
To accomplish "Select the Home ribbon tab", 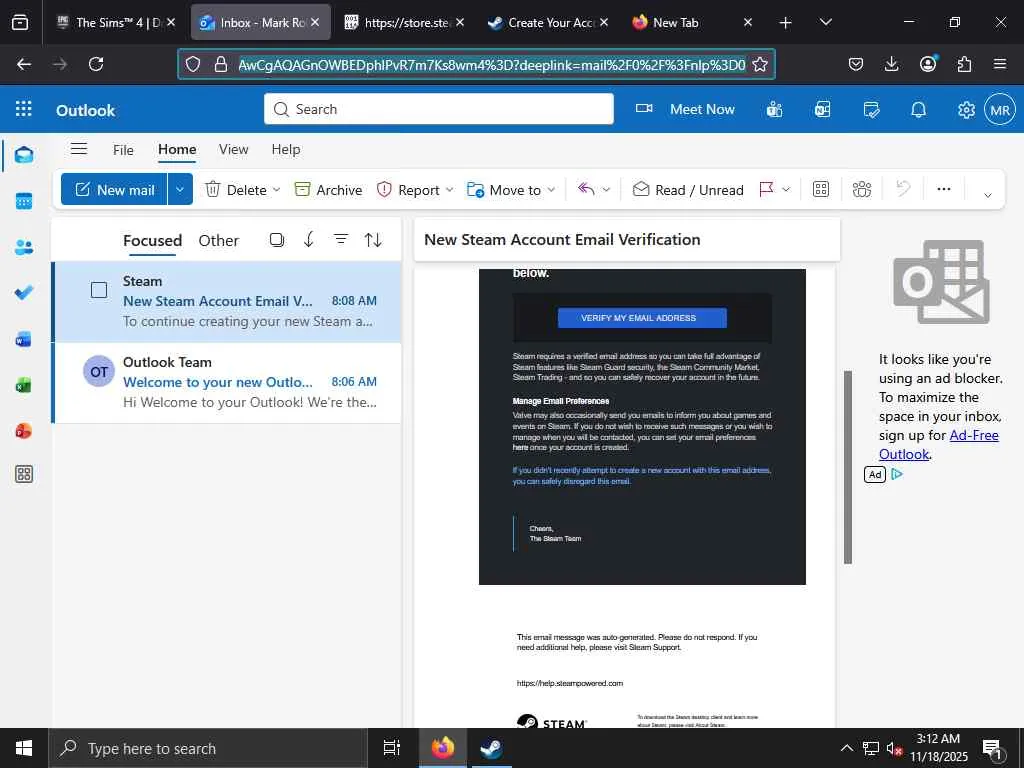I will click(177, 149).
